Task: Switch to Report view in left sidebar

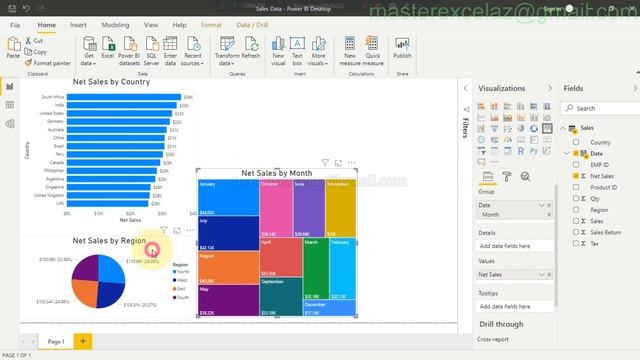Action: pos(10,87)
